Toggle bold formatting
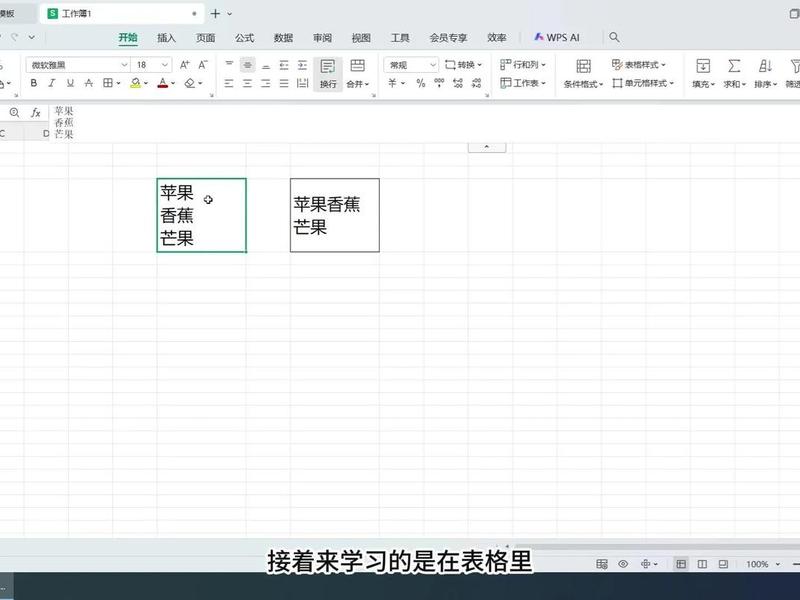 pos(34,83)
